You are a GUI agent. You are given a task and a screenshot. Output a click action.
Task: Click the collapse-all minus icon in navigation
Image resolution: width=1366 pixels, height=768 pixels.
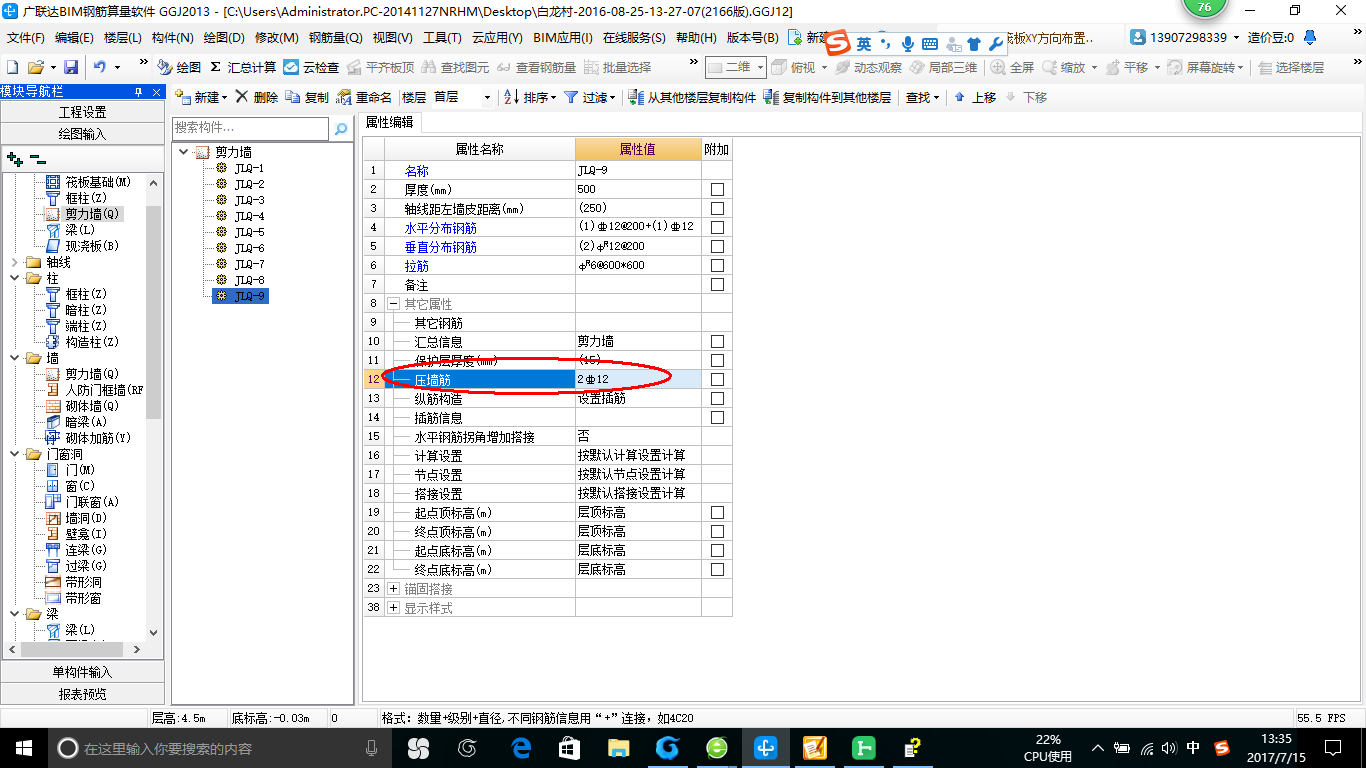coord(38,158)
